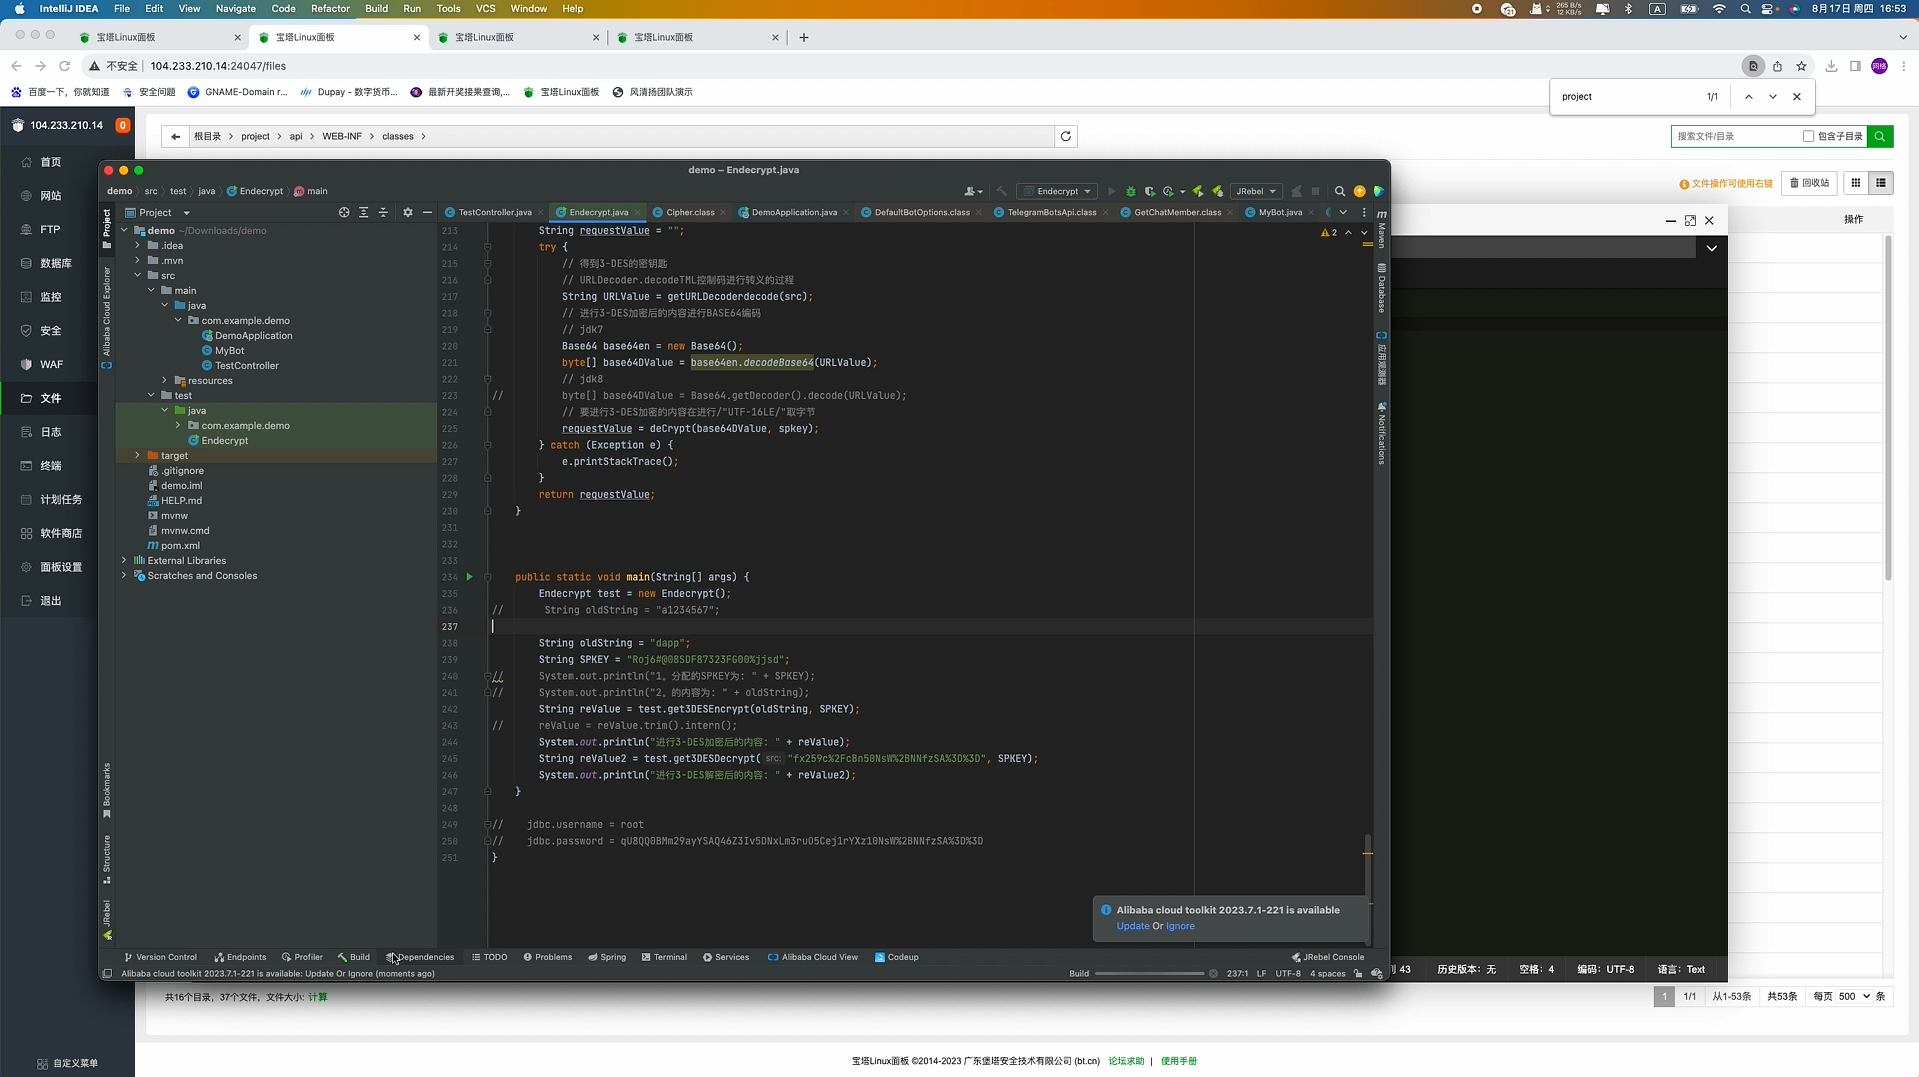
Task: Click Run with Coverage shield icon
Action: coord(1150,192)
